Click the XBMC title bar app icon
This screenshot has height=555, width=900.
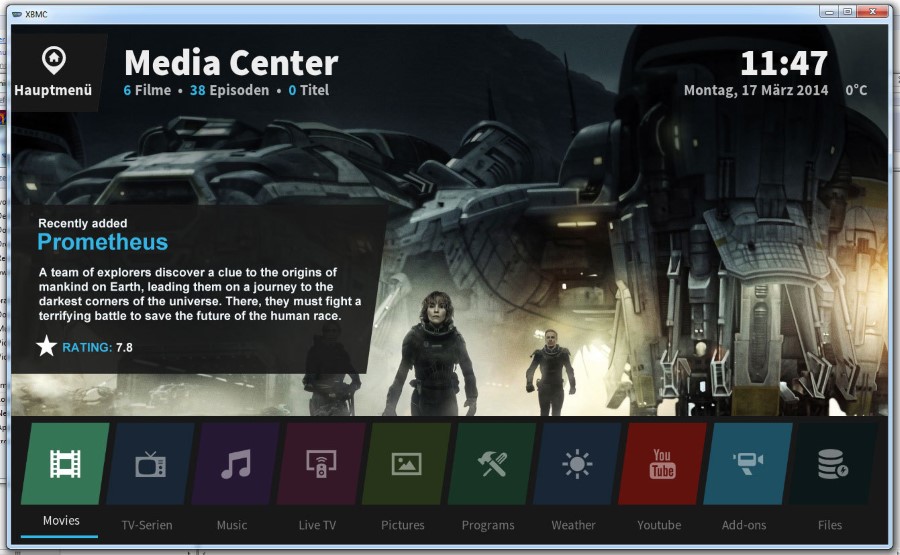(17, 14)
